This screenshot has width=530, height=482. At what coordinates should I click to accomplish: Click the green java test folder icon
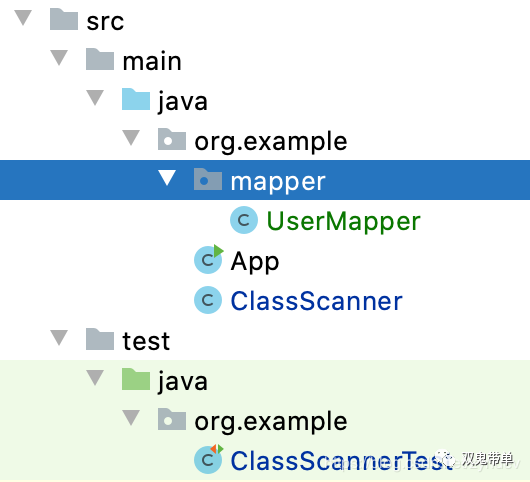(x=136, y=379)
